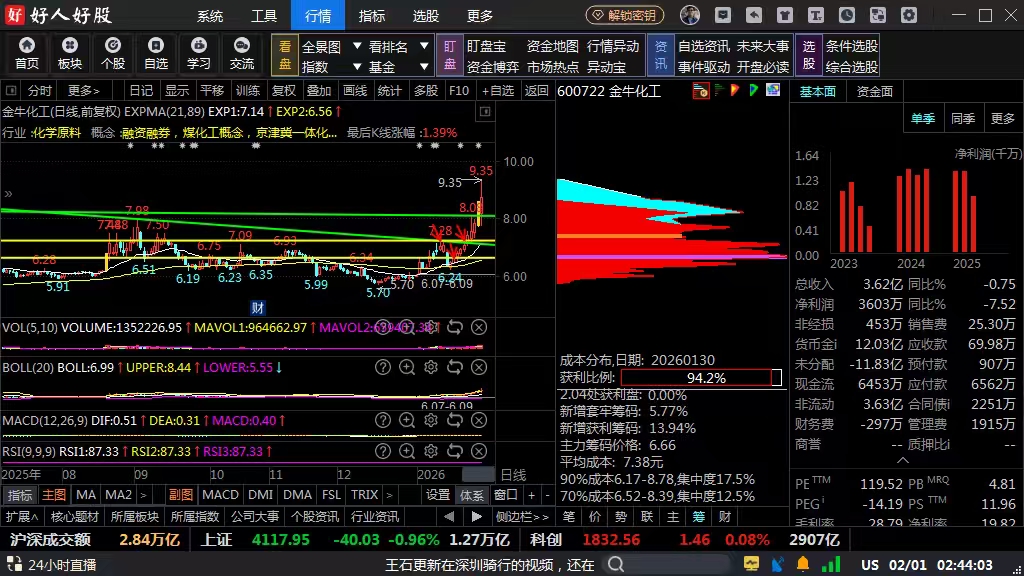Expand the 更多> period options
The height and width of the screenshot is (576, 1024).
pos(84,91)
